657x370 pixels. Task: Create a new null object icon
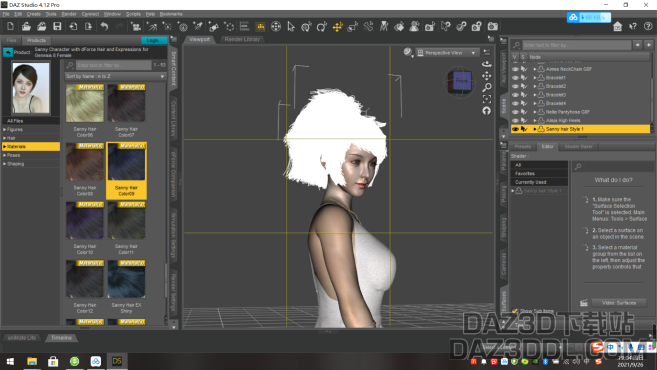[x=230, y=26]
